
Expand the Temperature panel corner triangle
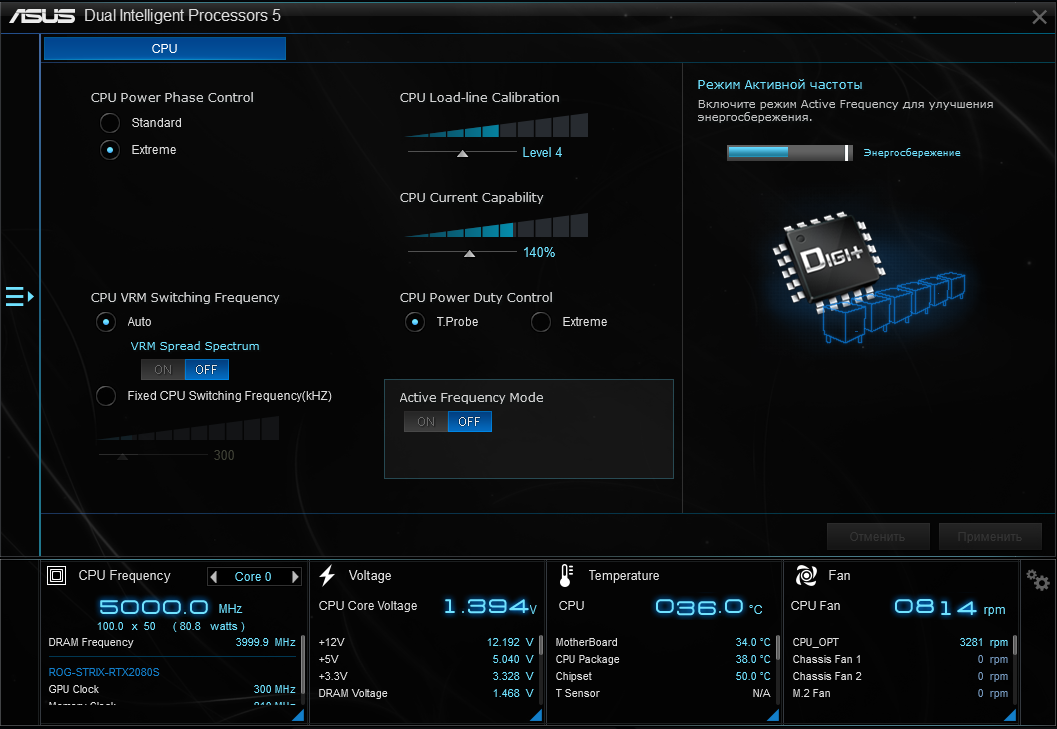coord(773,715)
